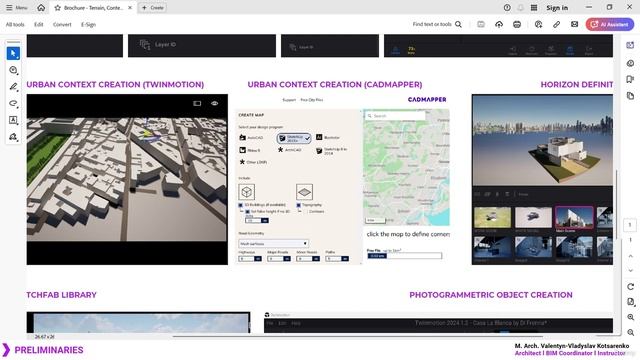
Task: Open the Bookmarks panel icon
Action: click(631, 79)
